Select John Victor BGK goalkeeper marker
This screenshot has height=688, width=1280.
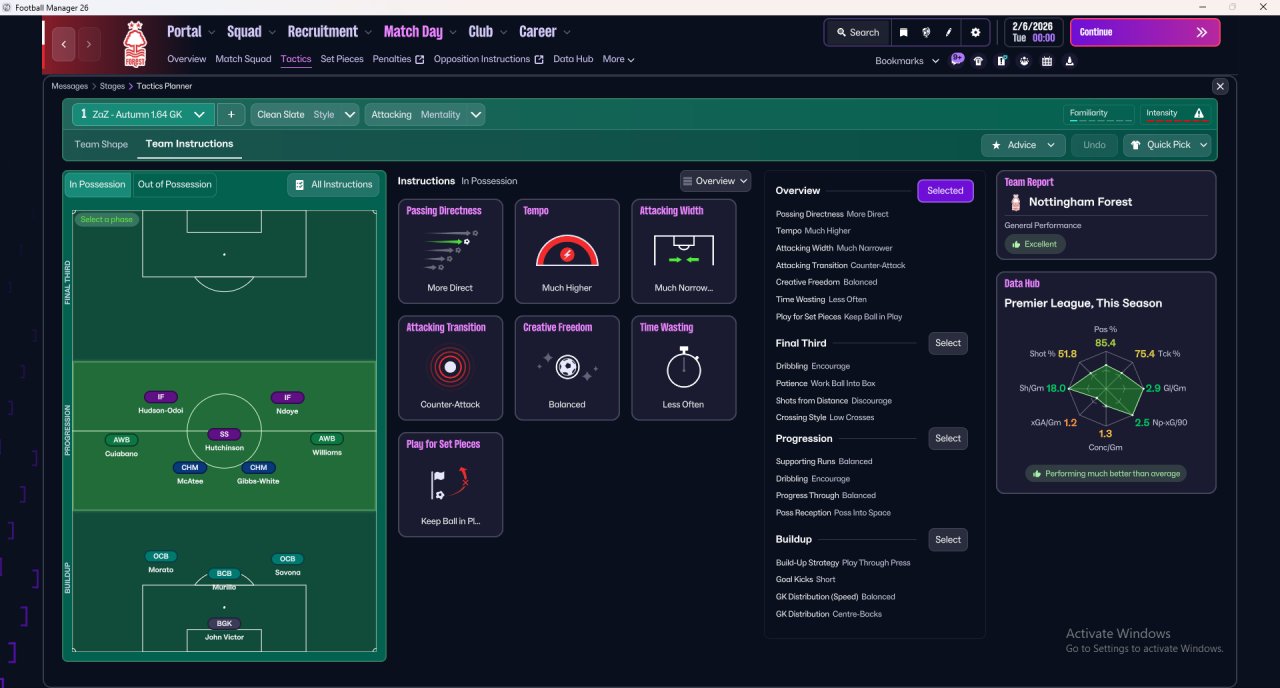(x=224, y=629)
